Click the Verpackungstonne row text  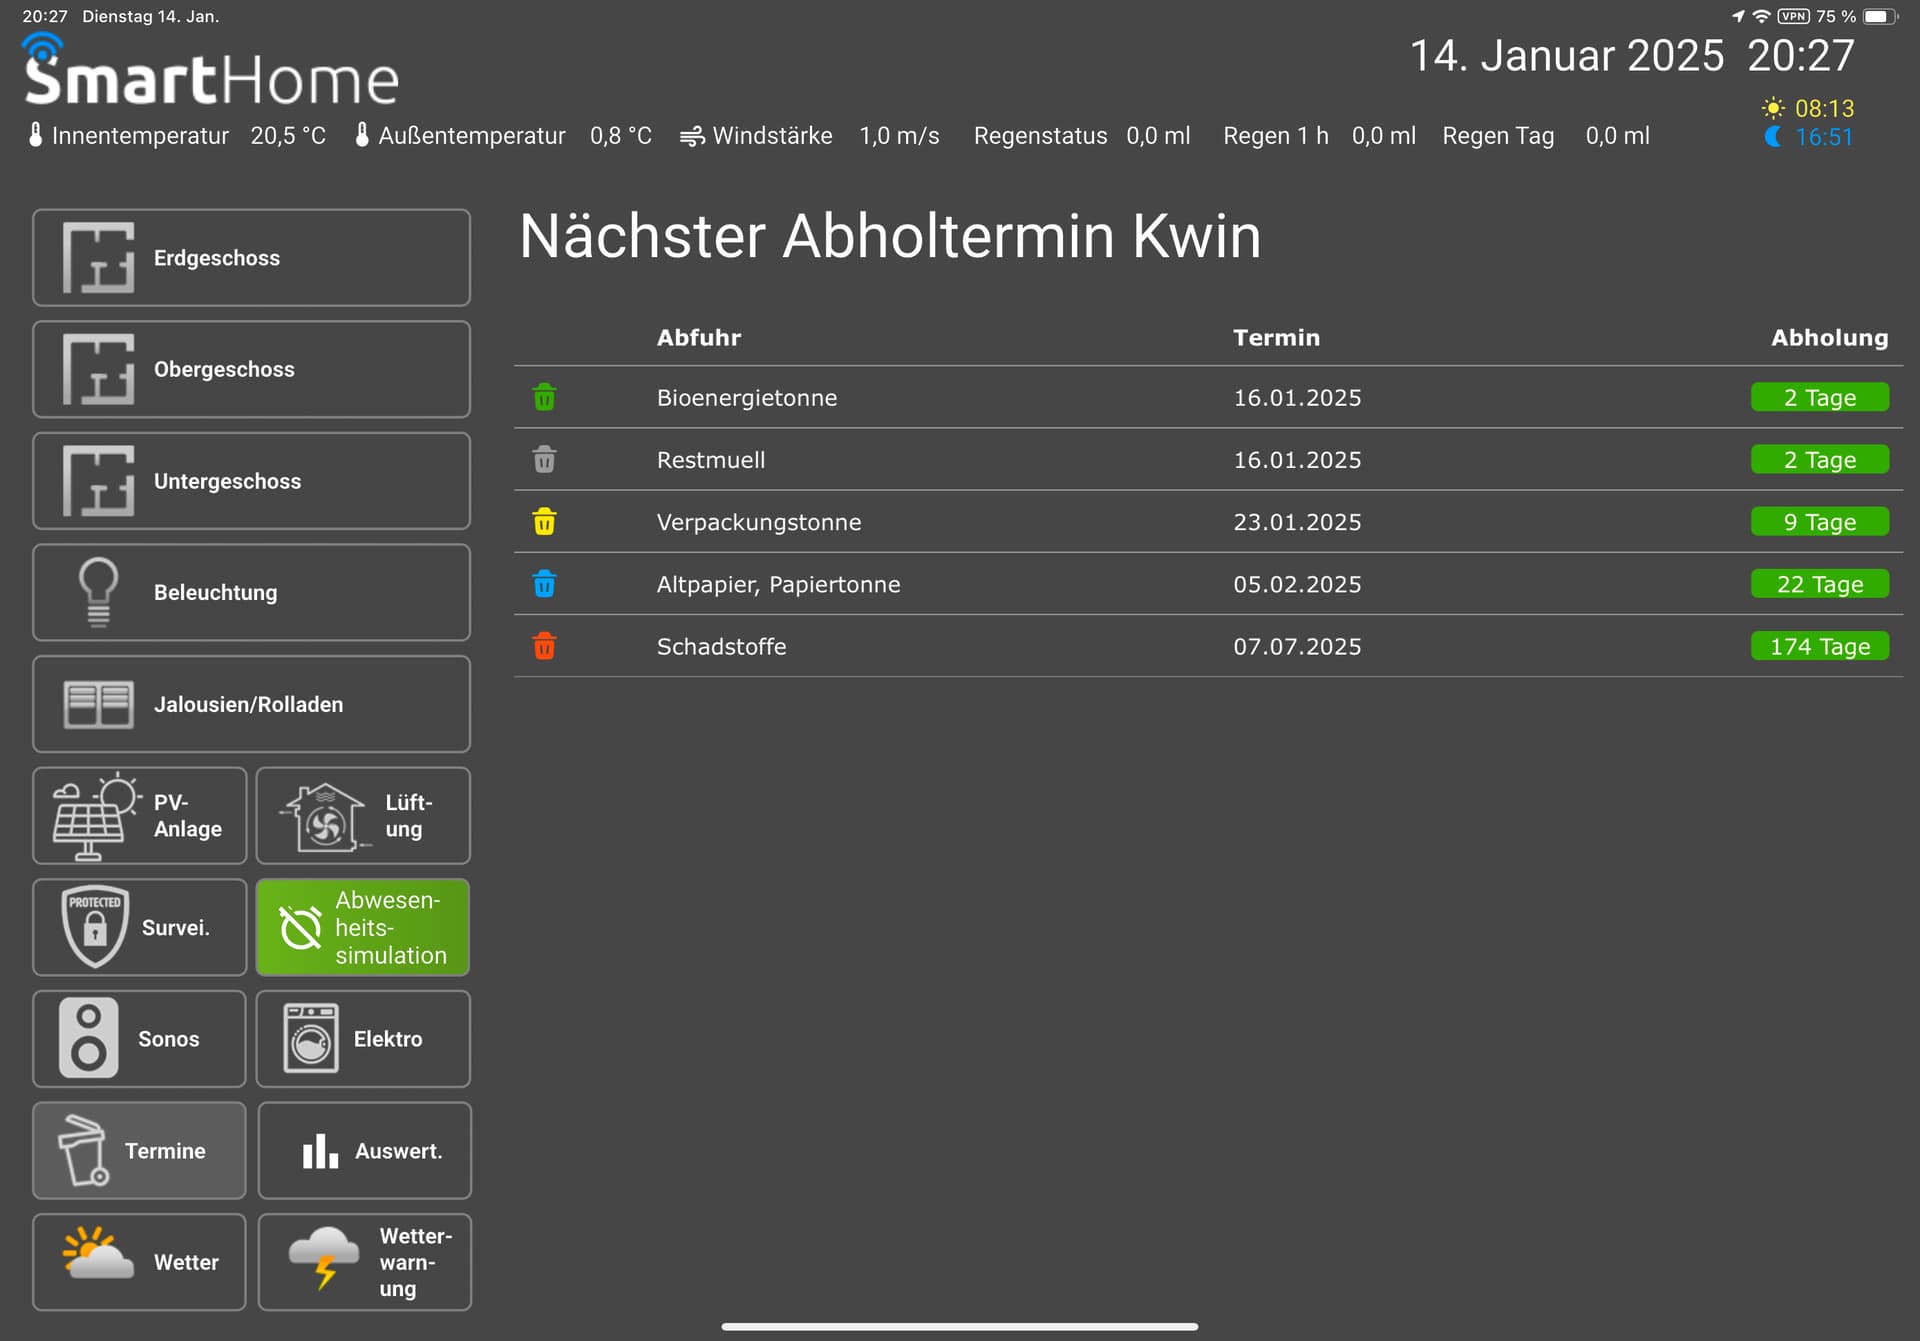click(758, 522)
